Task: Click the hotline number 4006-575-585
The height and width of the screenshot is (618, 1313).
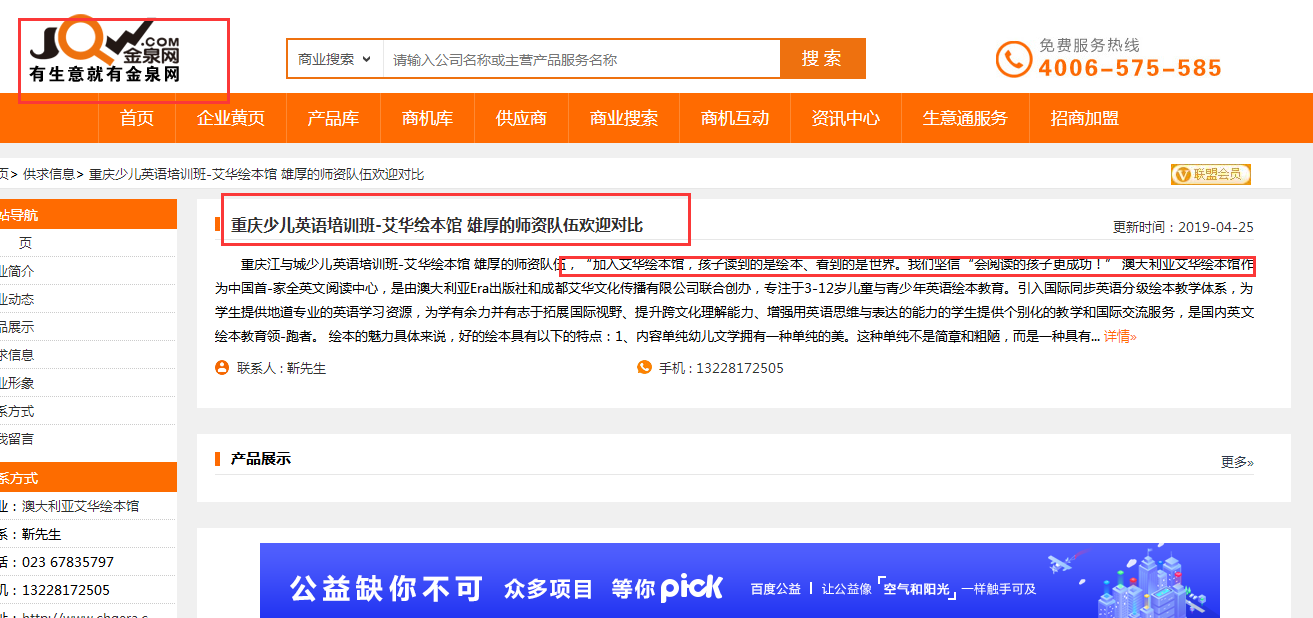Action: tap(1130, 68)
